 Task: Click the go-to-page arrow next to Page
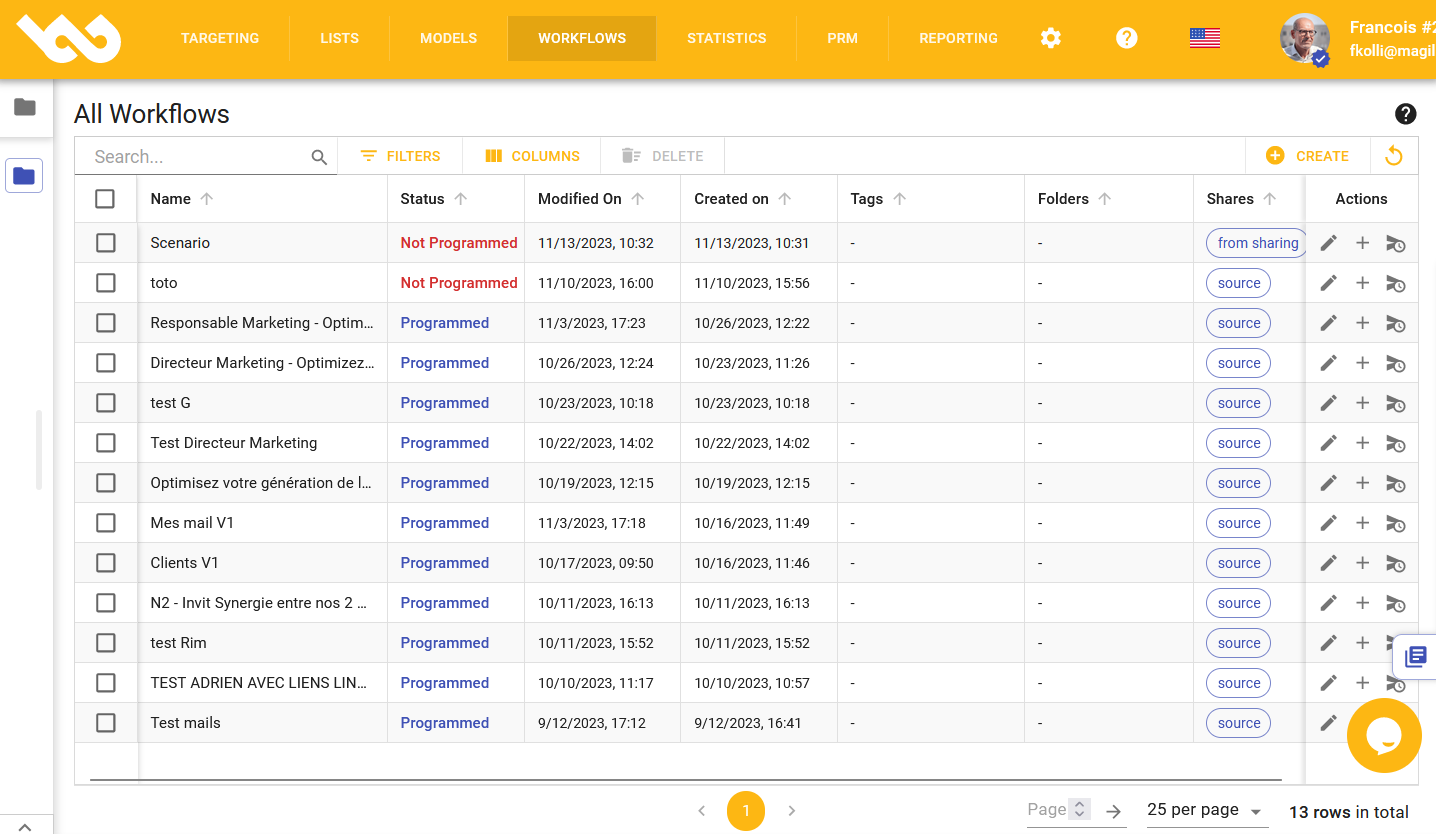[x=1113, y=812]
